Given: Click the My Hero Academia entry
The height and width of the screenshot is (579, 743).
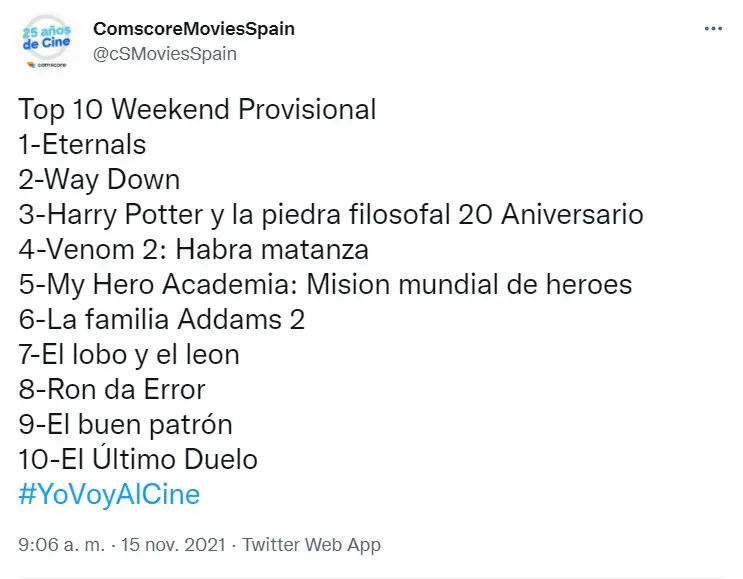Looking at the screenshot, I should 325,285.
